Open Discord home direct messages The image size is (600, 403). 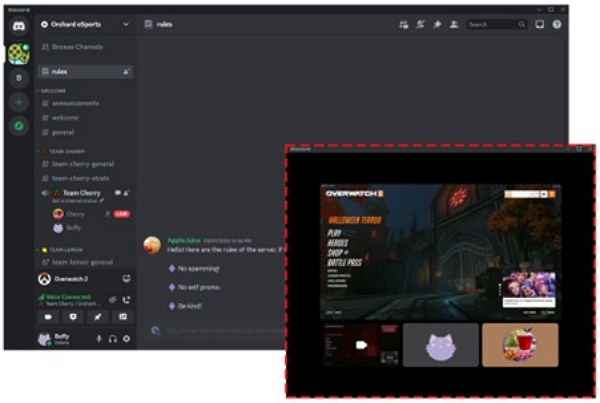click(x=18, y=26)
